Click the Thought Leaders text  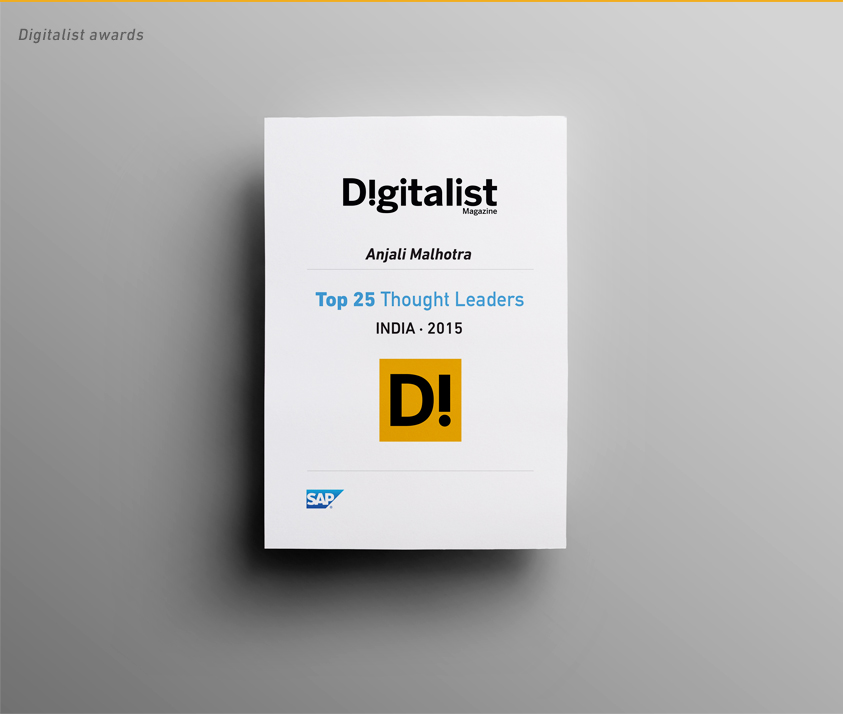(452, 299)
